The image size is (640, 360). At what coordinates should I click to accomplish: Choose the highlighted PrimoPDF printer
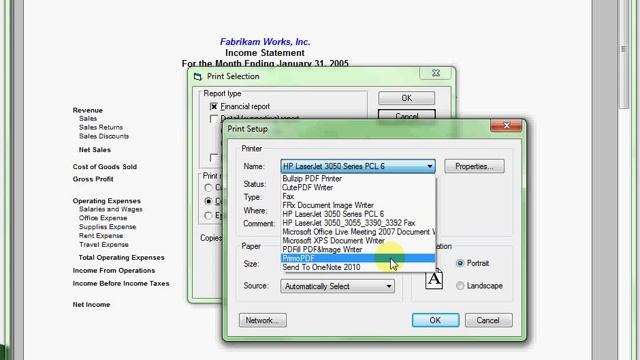point(358,258)
